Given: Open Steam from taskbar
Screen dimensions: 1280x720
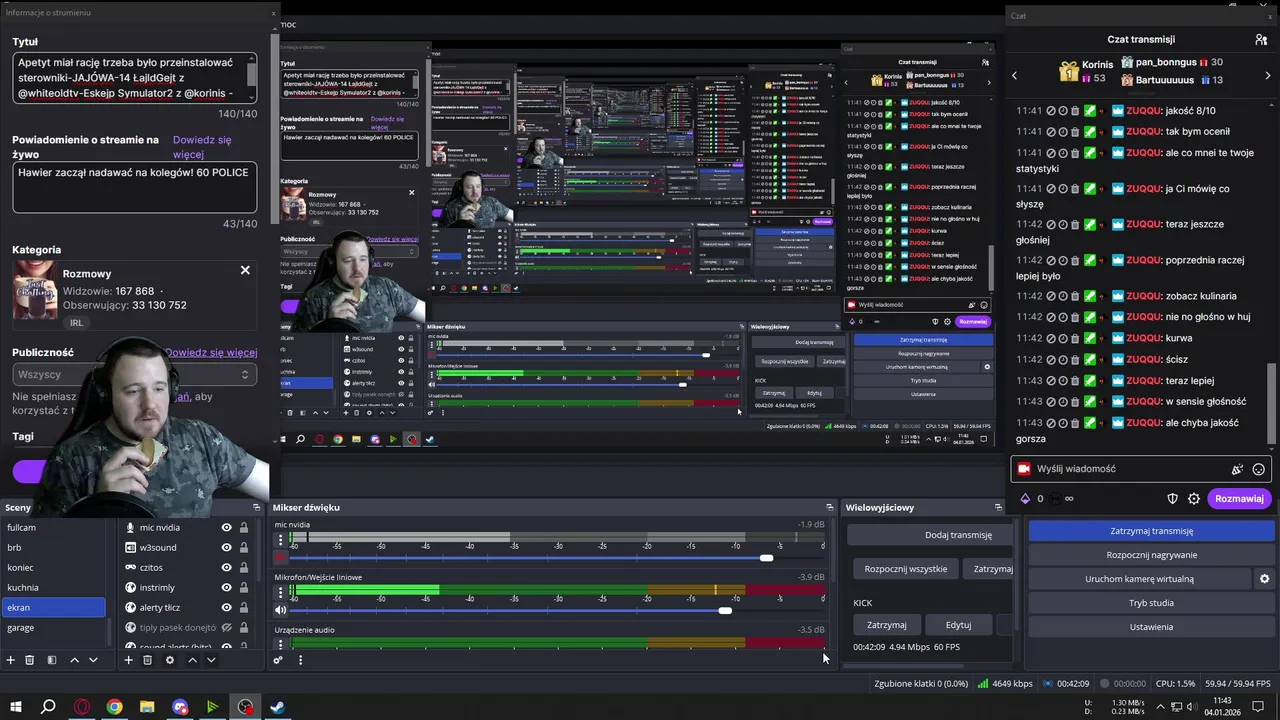Looking at the screenshot, I should [278, 707].
